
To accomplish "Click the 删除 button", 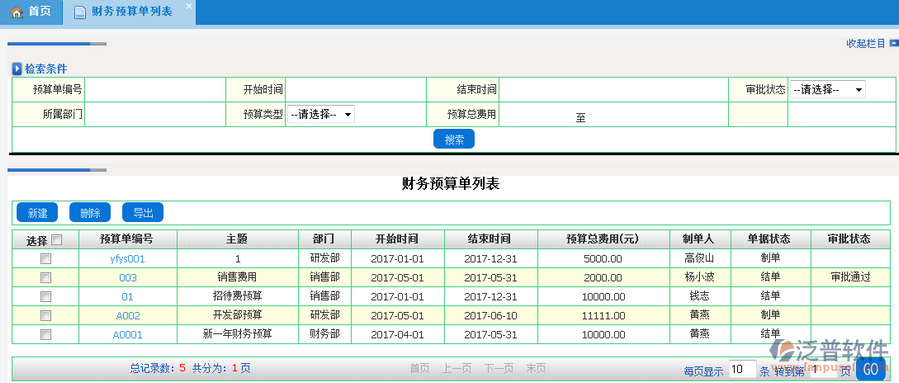I will point(90,213).
